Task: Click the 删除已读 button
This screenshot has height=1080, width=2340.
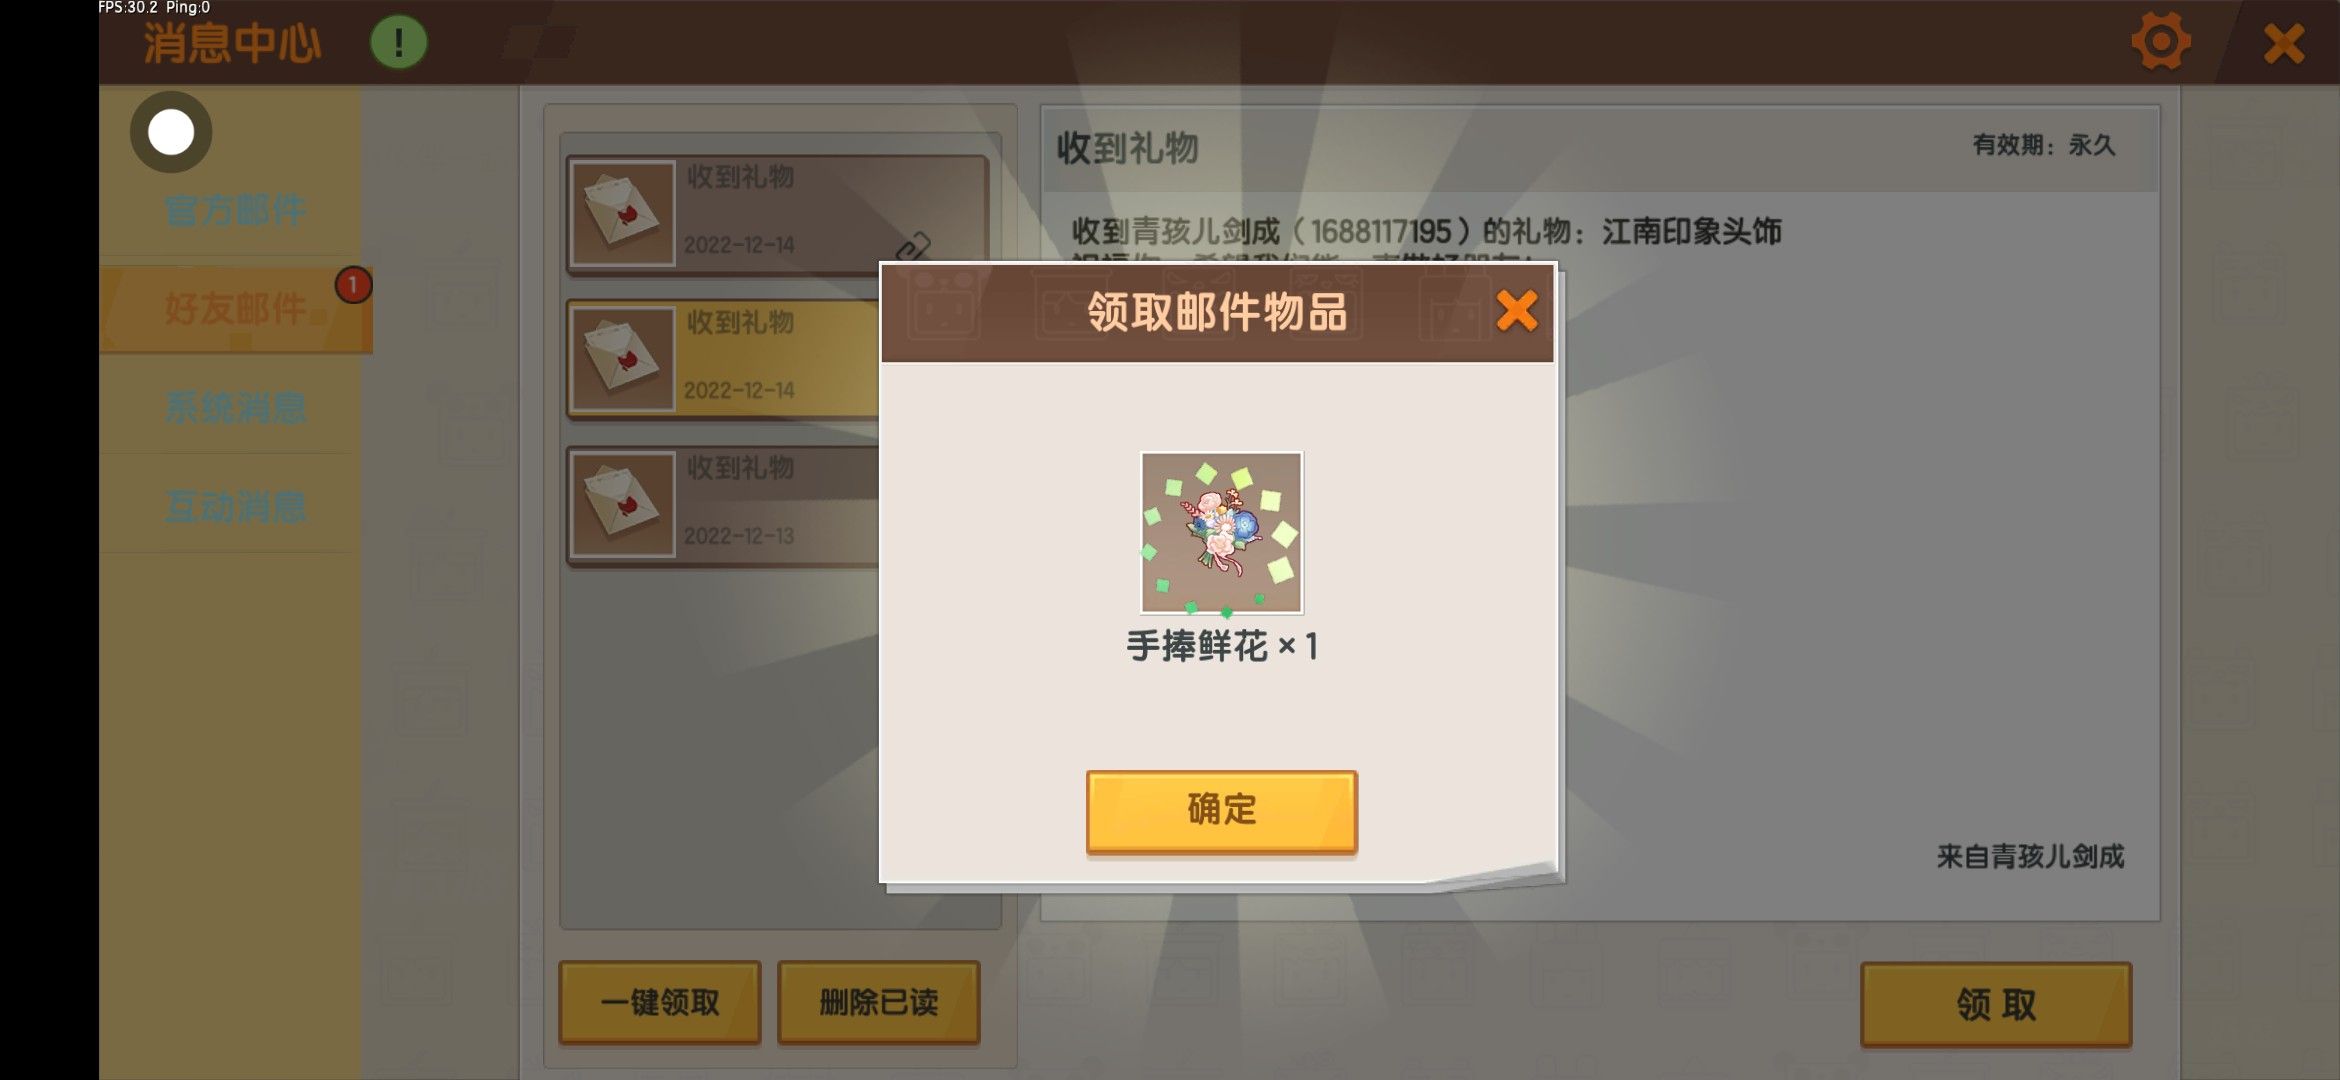Action: tap(878, 1003)
